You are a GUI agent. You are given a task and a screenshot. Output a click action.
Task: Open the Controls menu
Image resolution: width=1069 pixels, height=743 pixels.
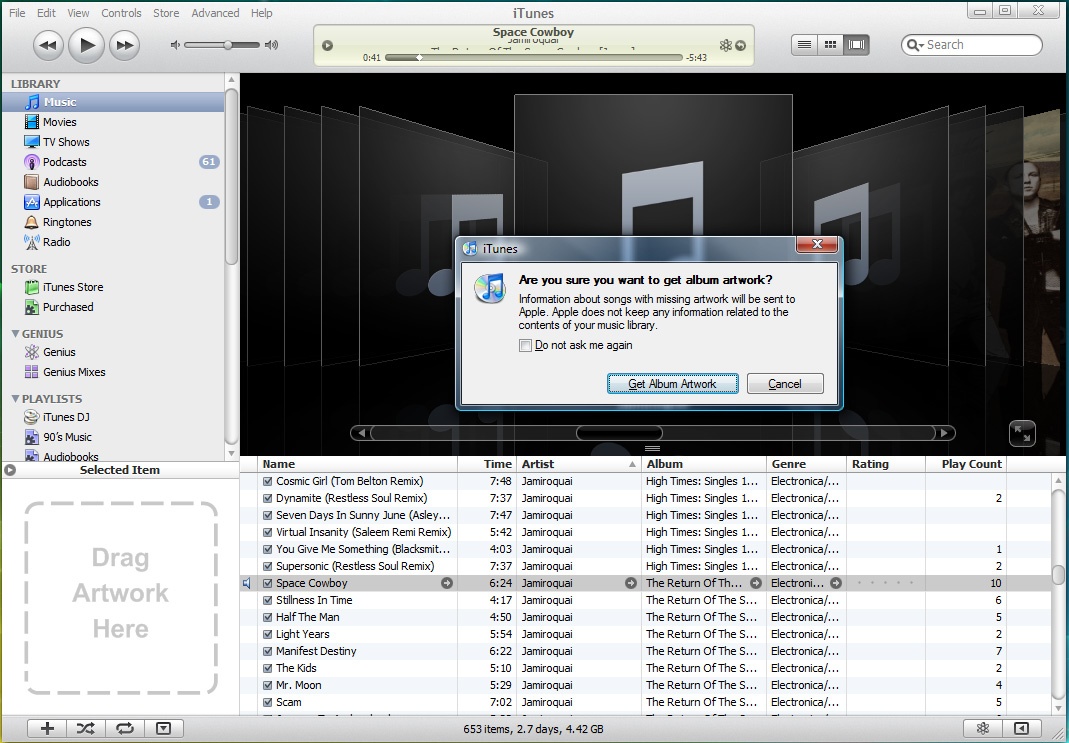click(x=121, y=13)
